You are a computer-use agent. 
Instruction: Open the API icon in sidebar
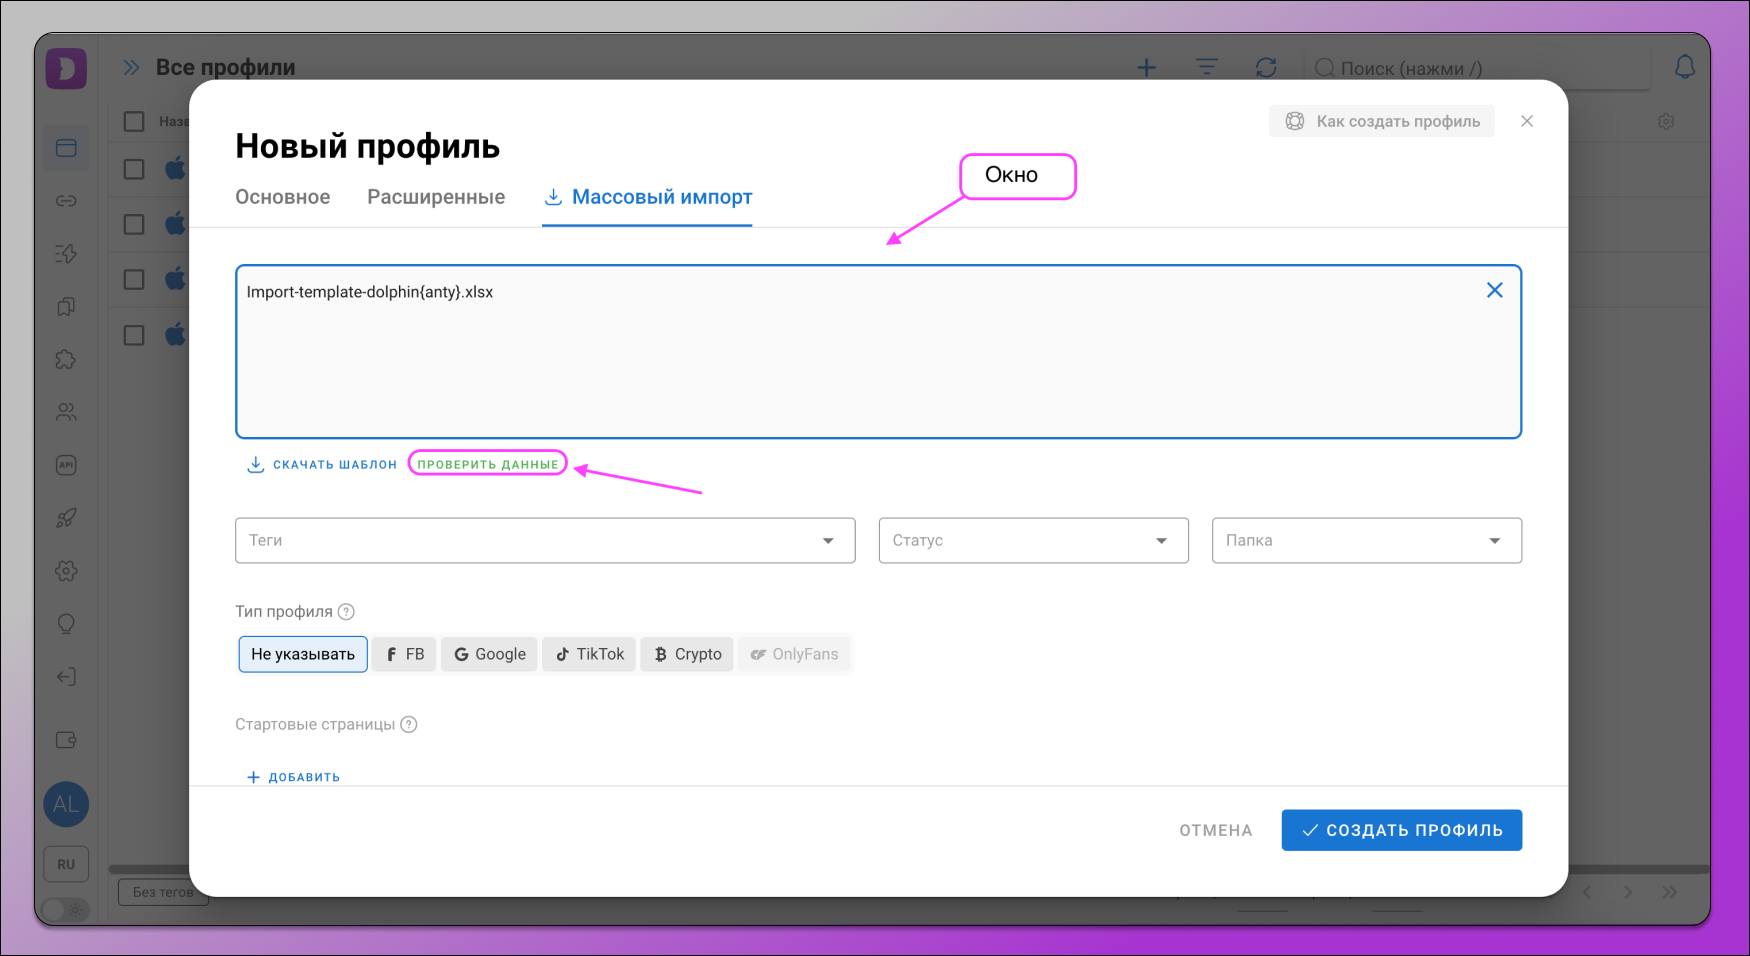coord(66,465)
